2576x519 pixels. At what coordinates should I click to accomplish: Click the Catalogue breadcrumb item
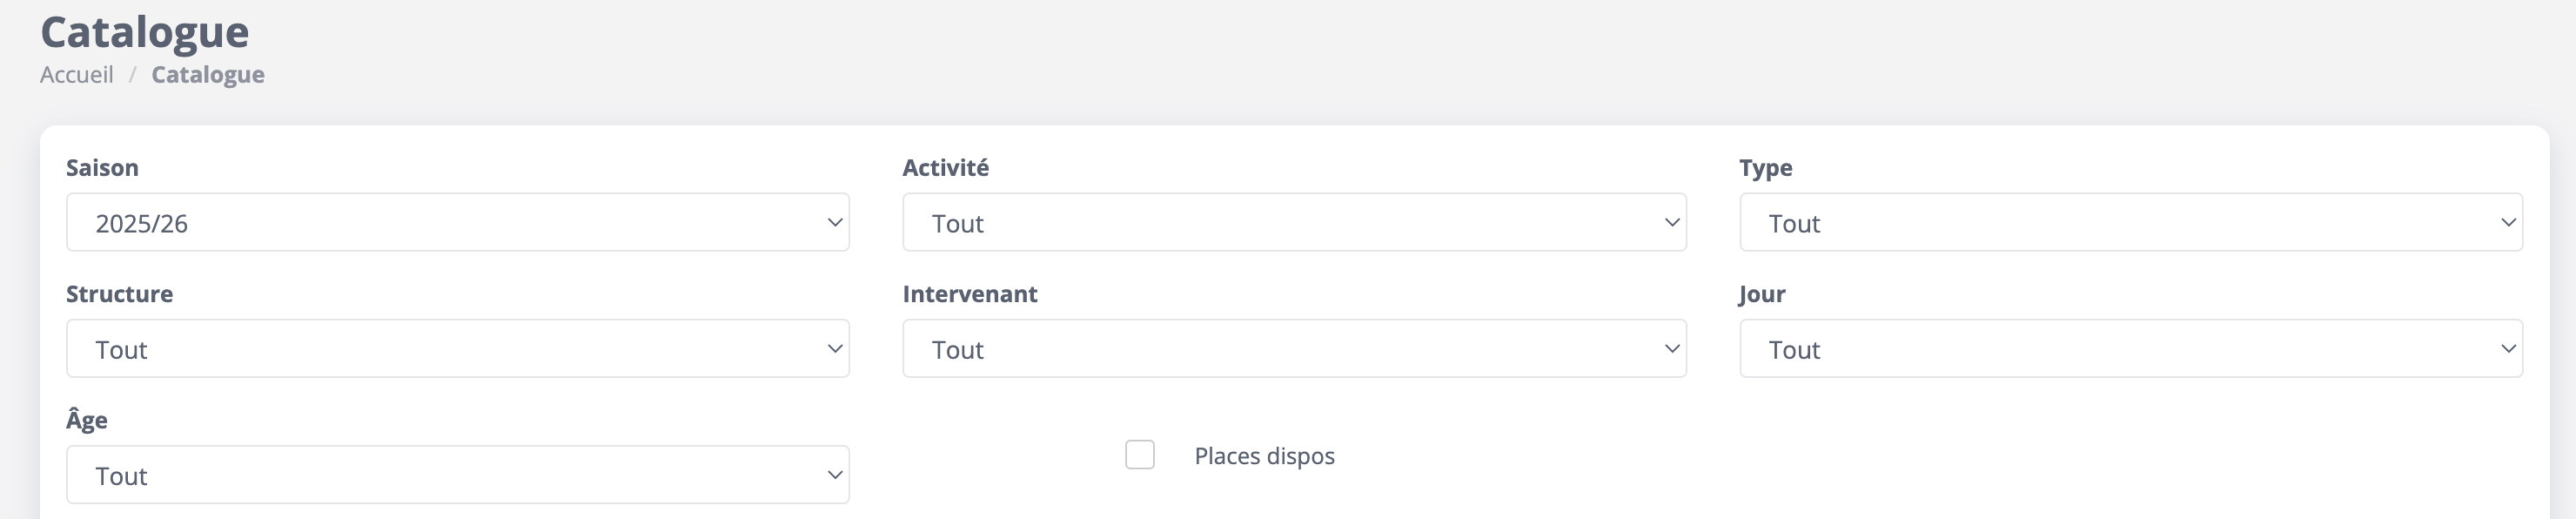208,75
